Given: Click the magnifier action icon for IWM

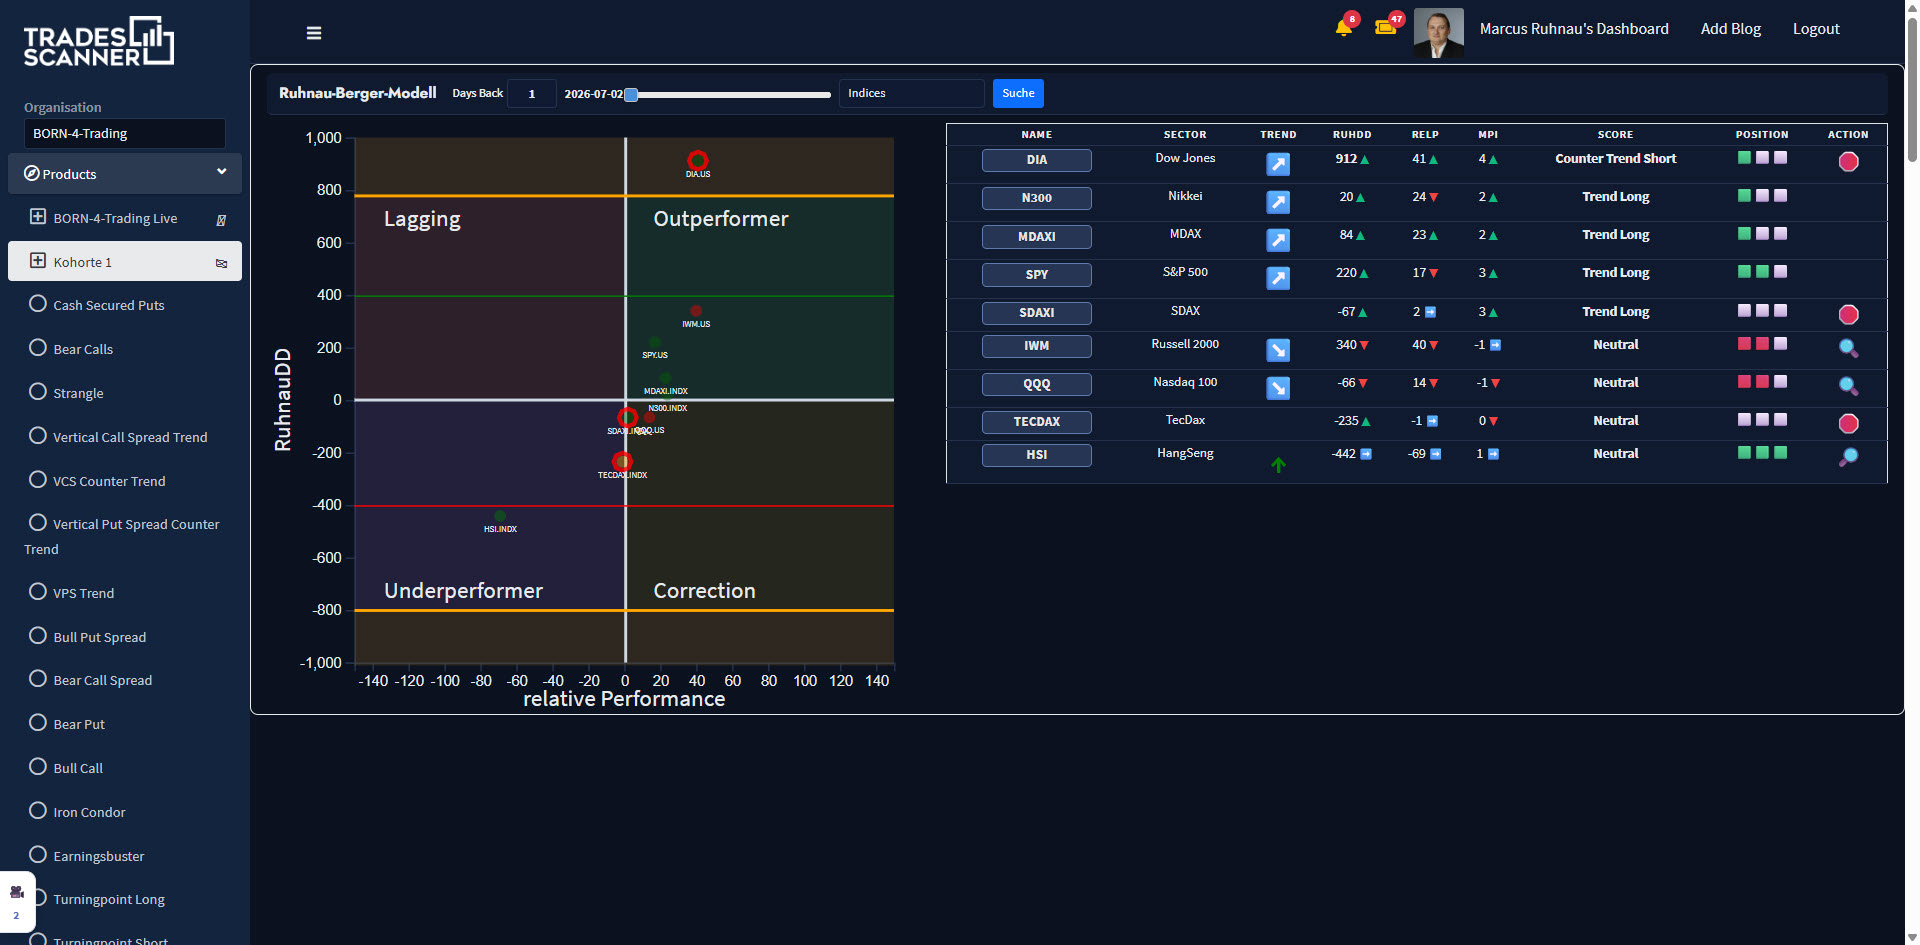Looking at the screenshot, I should click(x=1848, y=348).
